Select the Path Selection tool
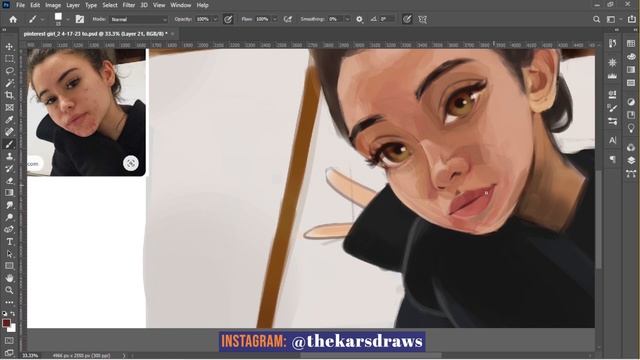Image resolution: width=640 pixels, height=360 pixels. (9, 254)
